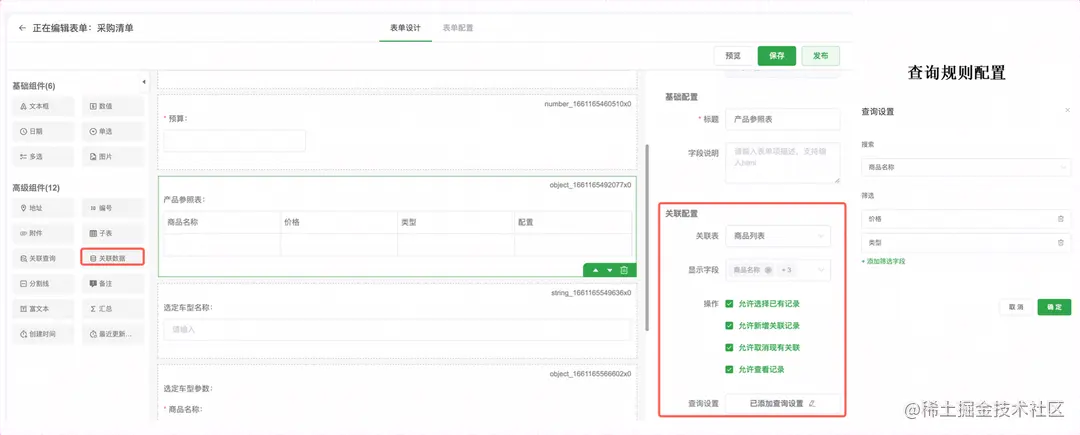Add the 子表 sub-table component
Screen dimensions: 1080x435
[x=113, y=233]
